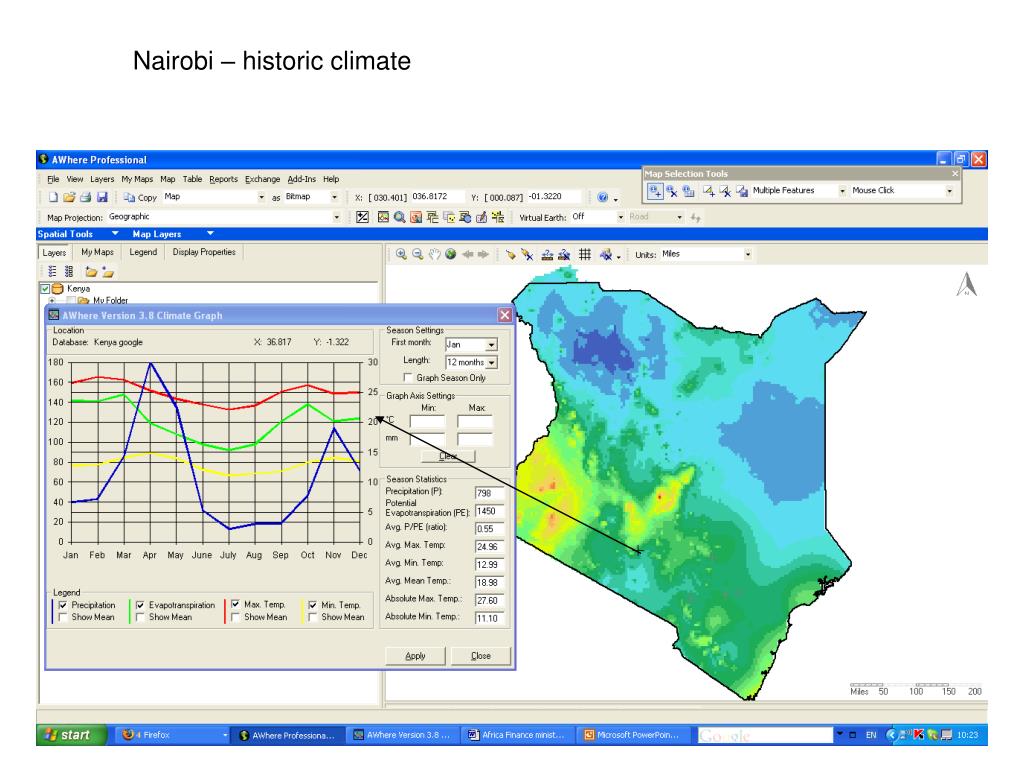The image size is (1024, 768).
Task: Click the Zoom Out map tool
Action: pos(418,255)
